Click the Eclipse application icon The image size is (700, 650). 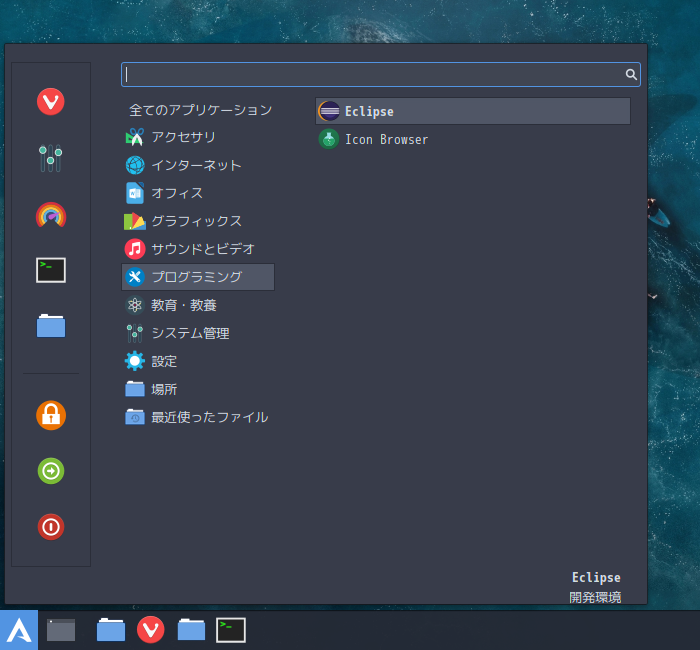click(x=329, y=111)
